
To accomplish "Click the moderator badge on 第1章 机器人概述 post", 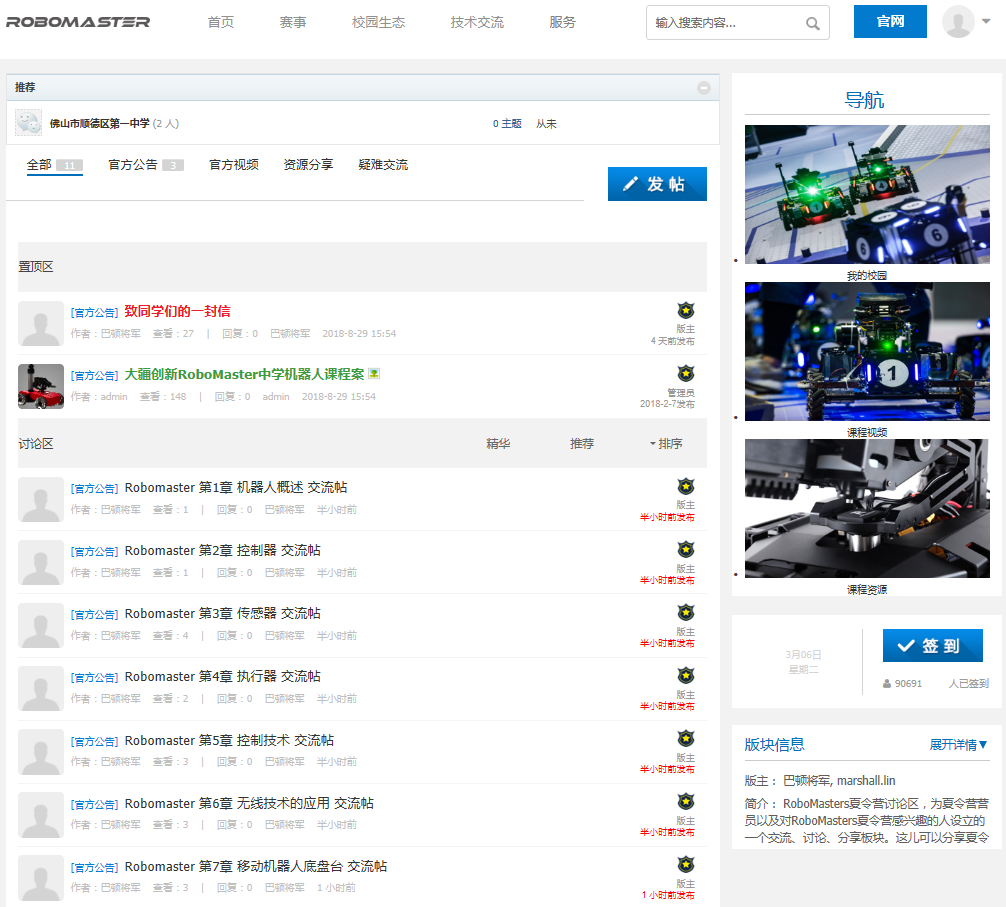I will tap(686, 486).
